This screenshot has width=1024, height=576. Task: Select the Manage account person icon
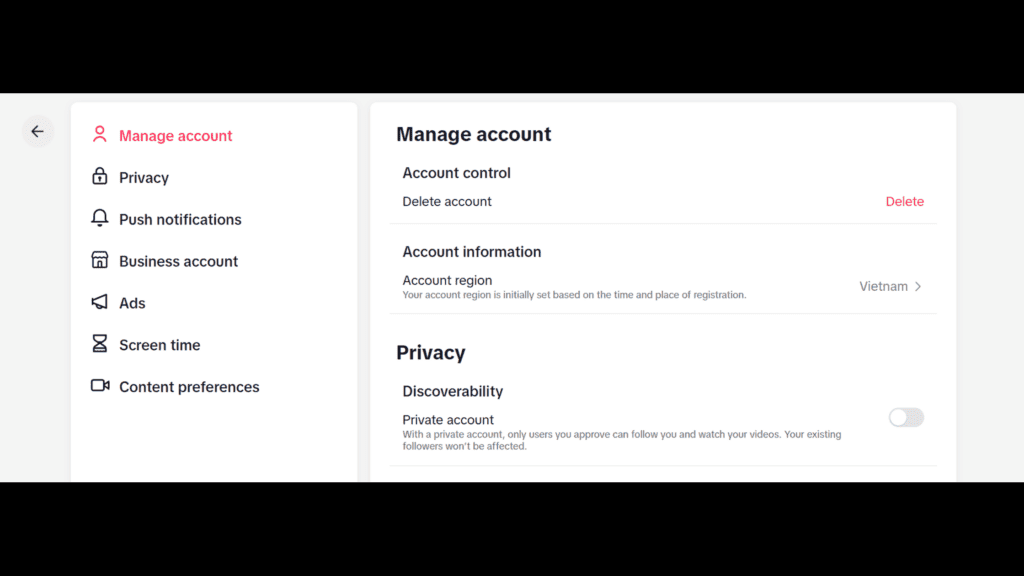(x=99, y=134)
